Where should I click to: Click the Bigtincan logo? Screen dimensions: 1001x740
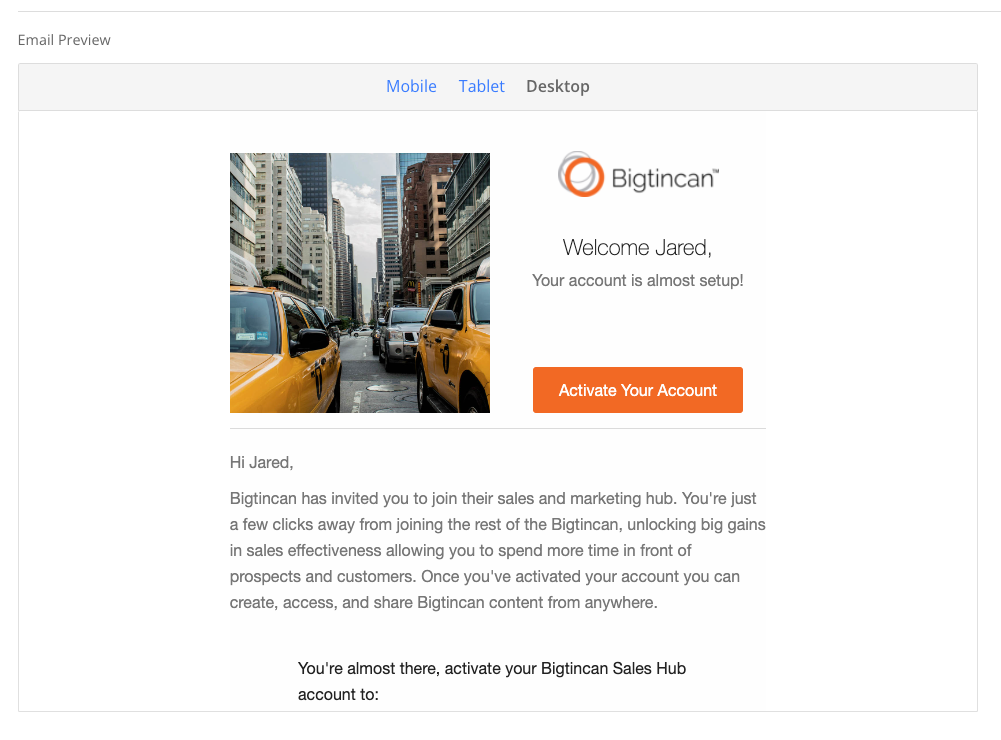[x=638, y=175]
